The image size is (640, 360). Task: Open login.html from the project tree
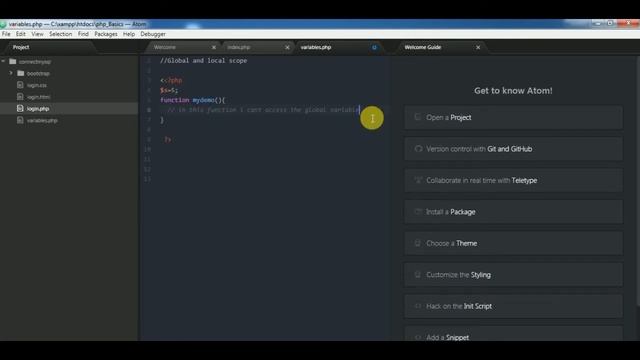(38, 97)
